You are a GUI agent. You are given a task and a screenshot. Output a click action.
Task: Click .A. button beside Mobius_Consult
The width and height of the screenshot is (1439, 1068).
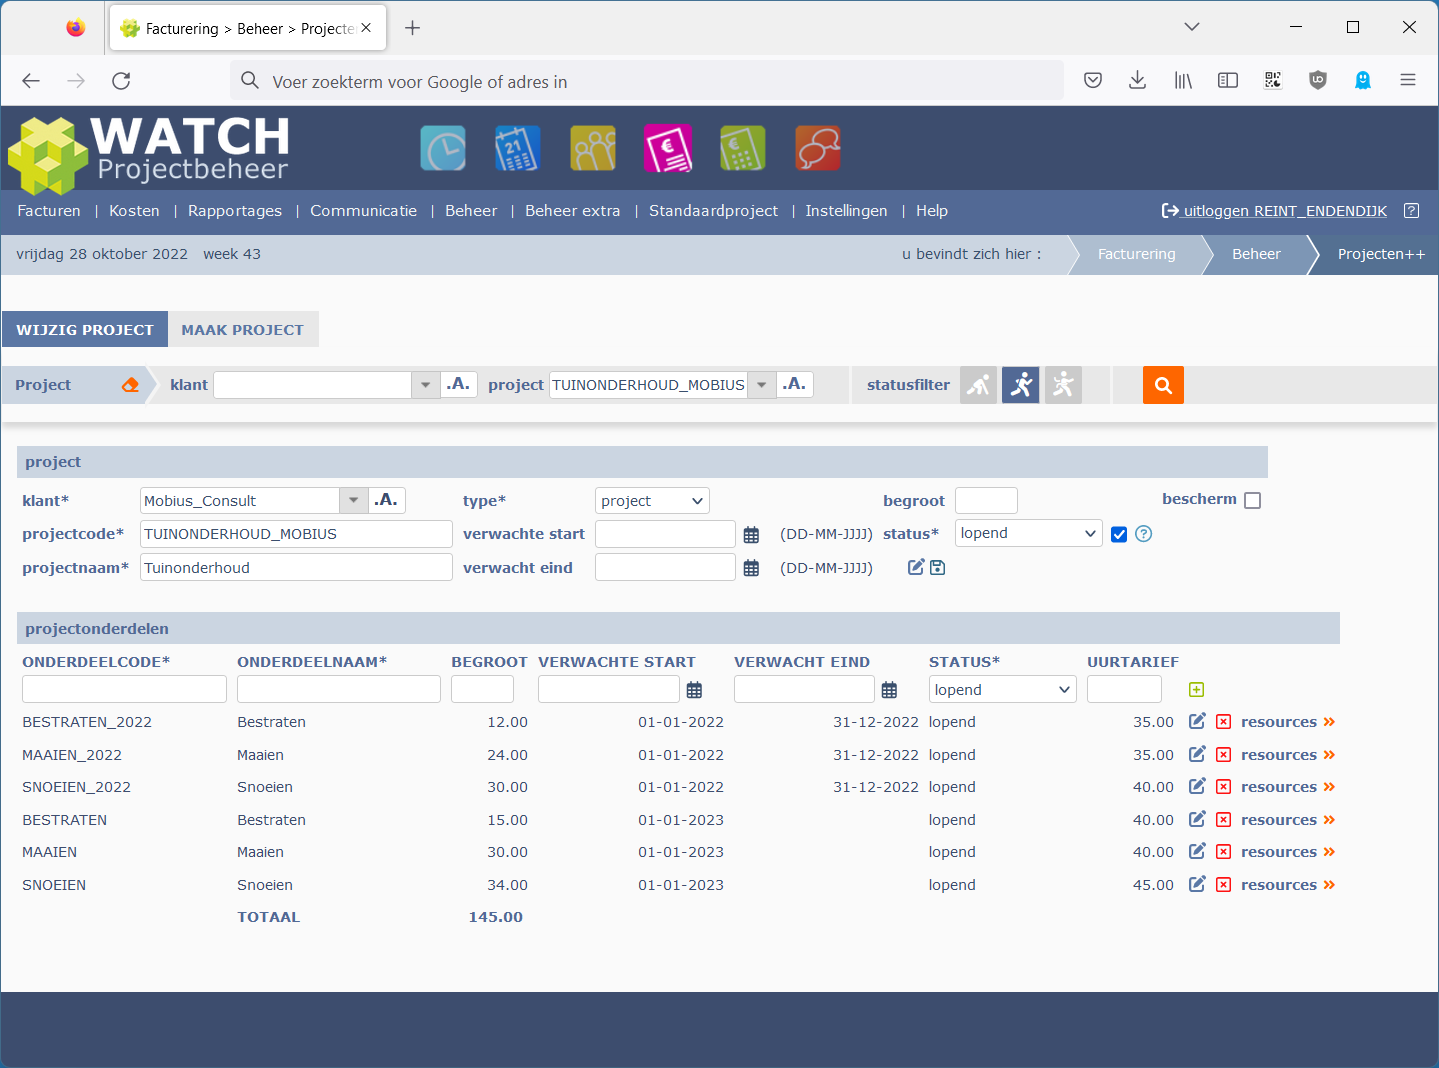click(387, 500)
